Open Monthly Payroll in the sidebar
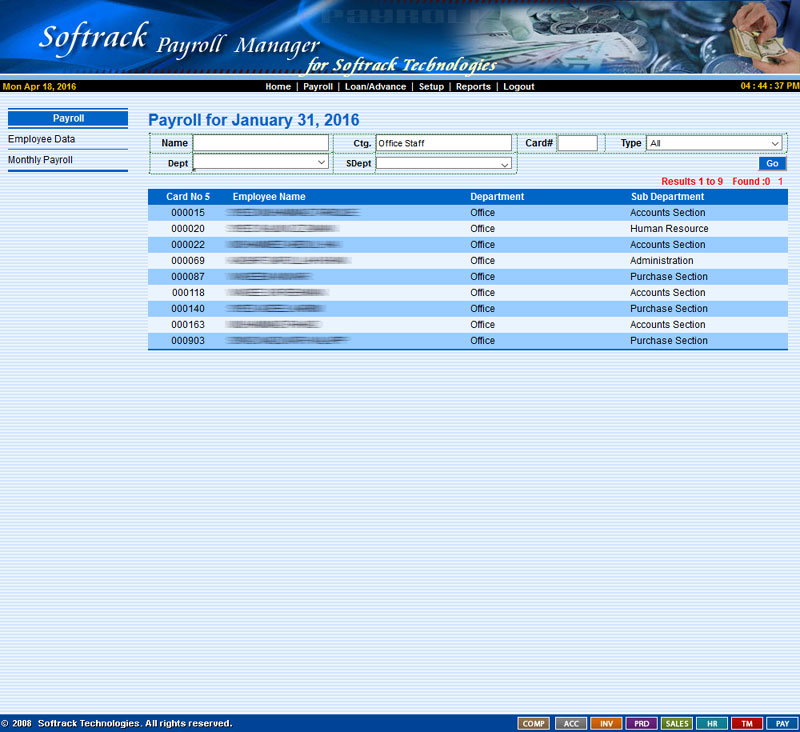 tap(40, 160)
